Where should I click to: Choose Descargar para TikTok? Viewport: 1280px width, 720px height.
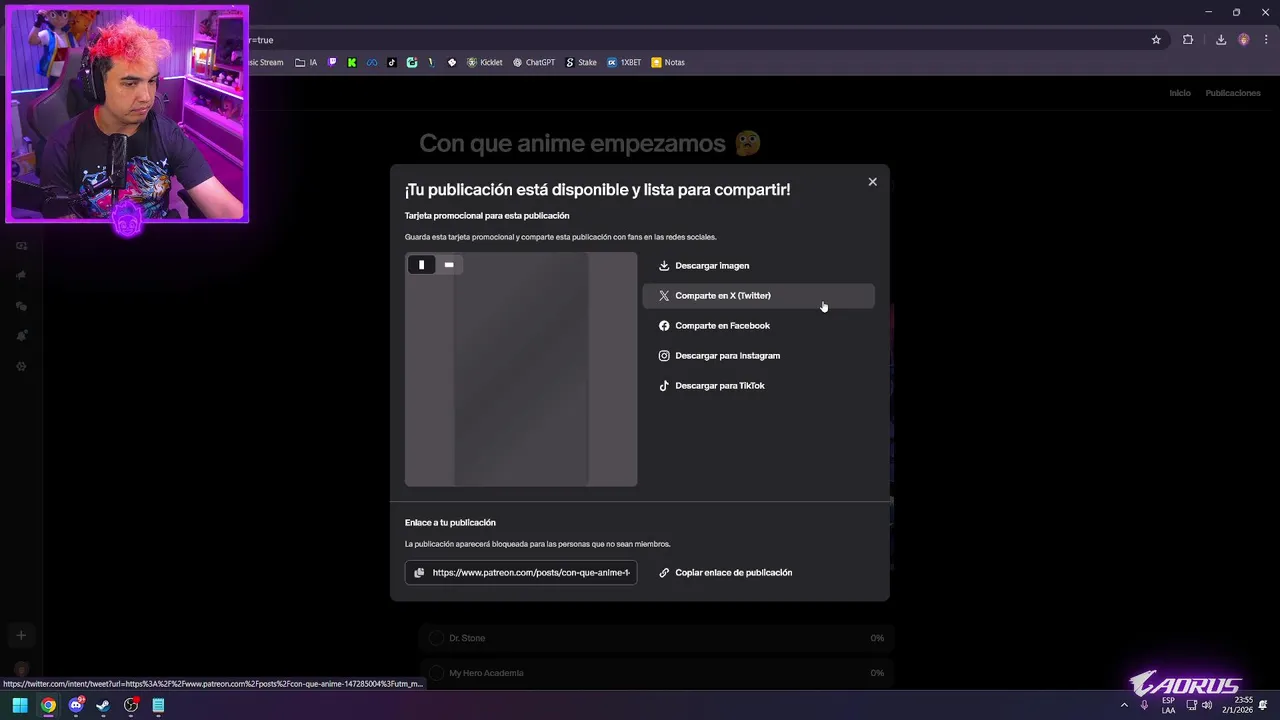[758, 386]
